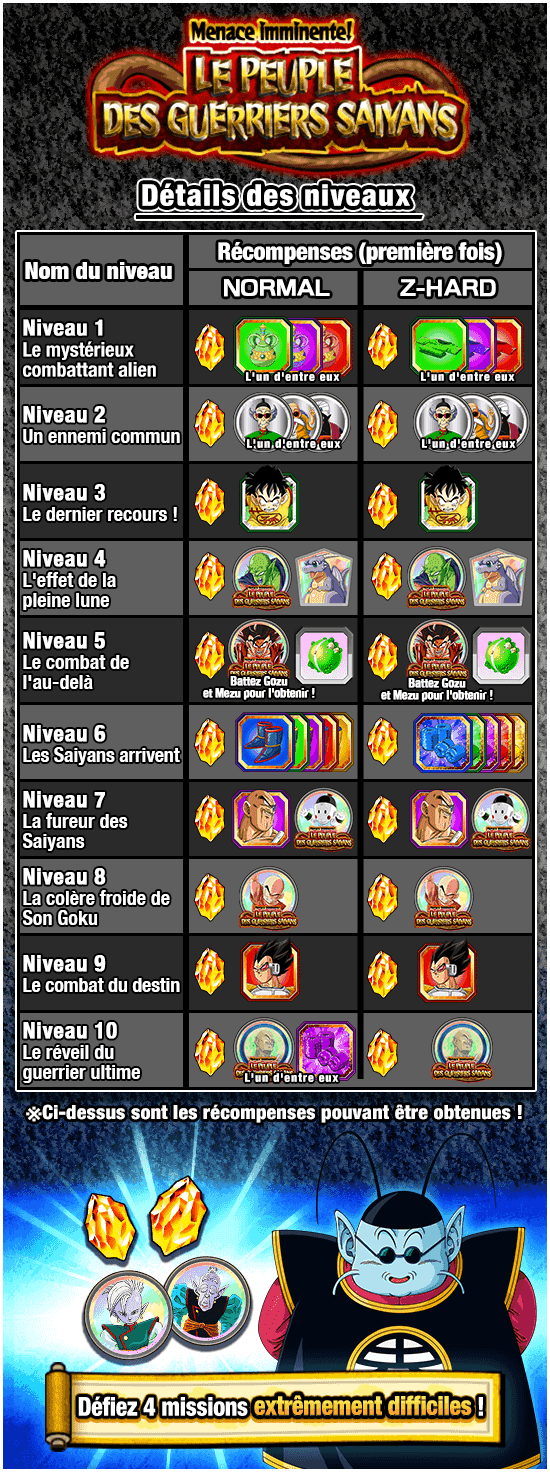
Task: Click the Niveau 1 Z-HARD Dragon Stone
Action: tap(382, 346)
